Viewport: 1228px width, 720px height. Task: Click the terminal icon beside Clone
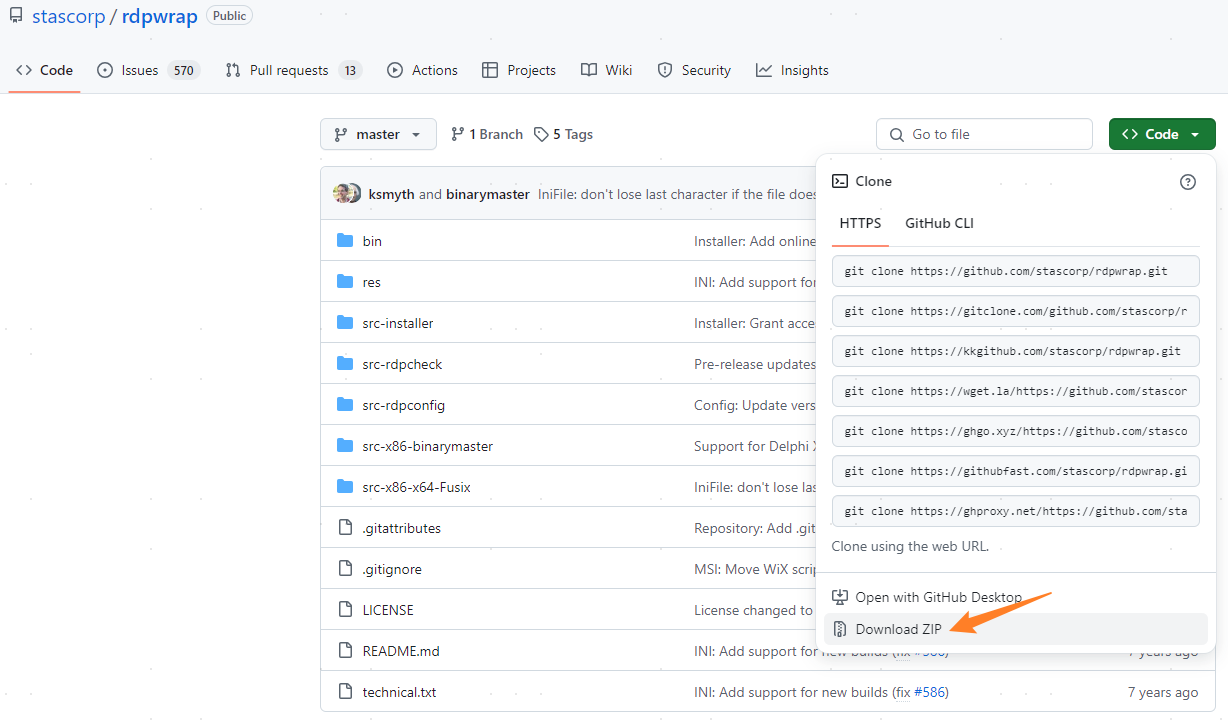coord(840,181)
